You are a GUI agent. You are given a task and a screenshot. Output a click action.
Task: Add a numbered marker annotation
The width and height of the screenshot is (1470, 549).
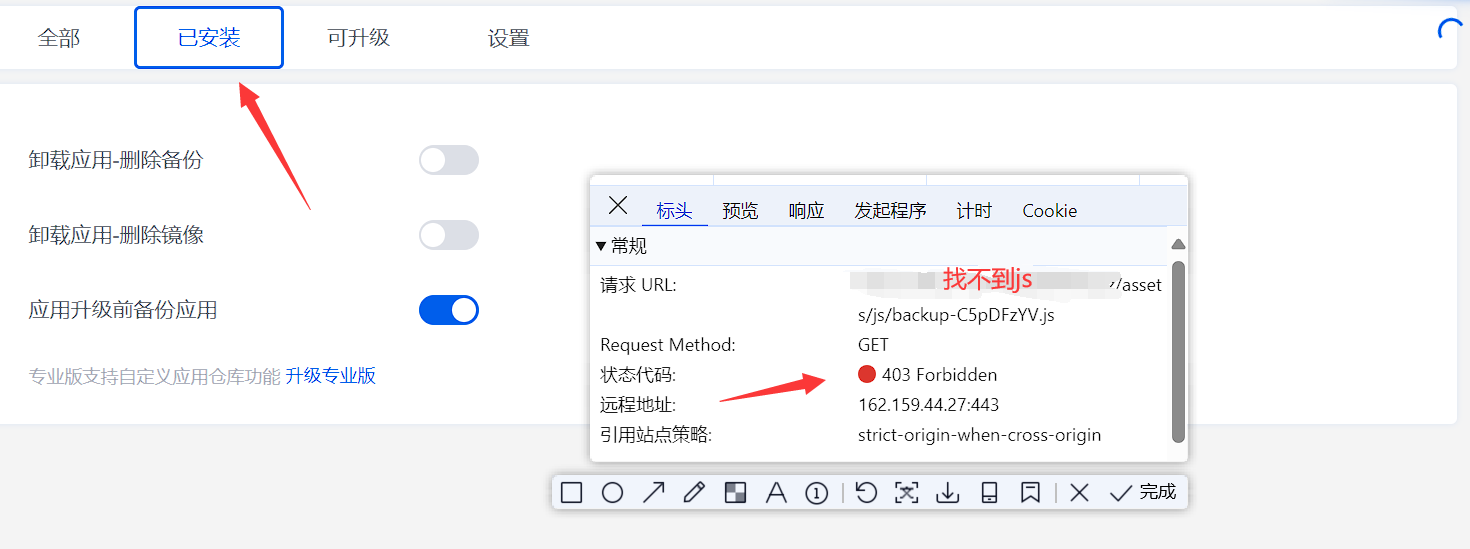tap(817, 492)
